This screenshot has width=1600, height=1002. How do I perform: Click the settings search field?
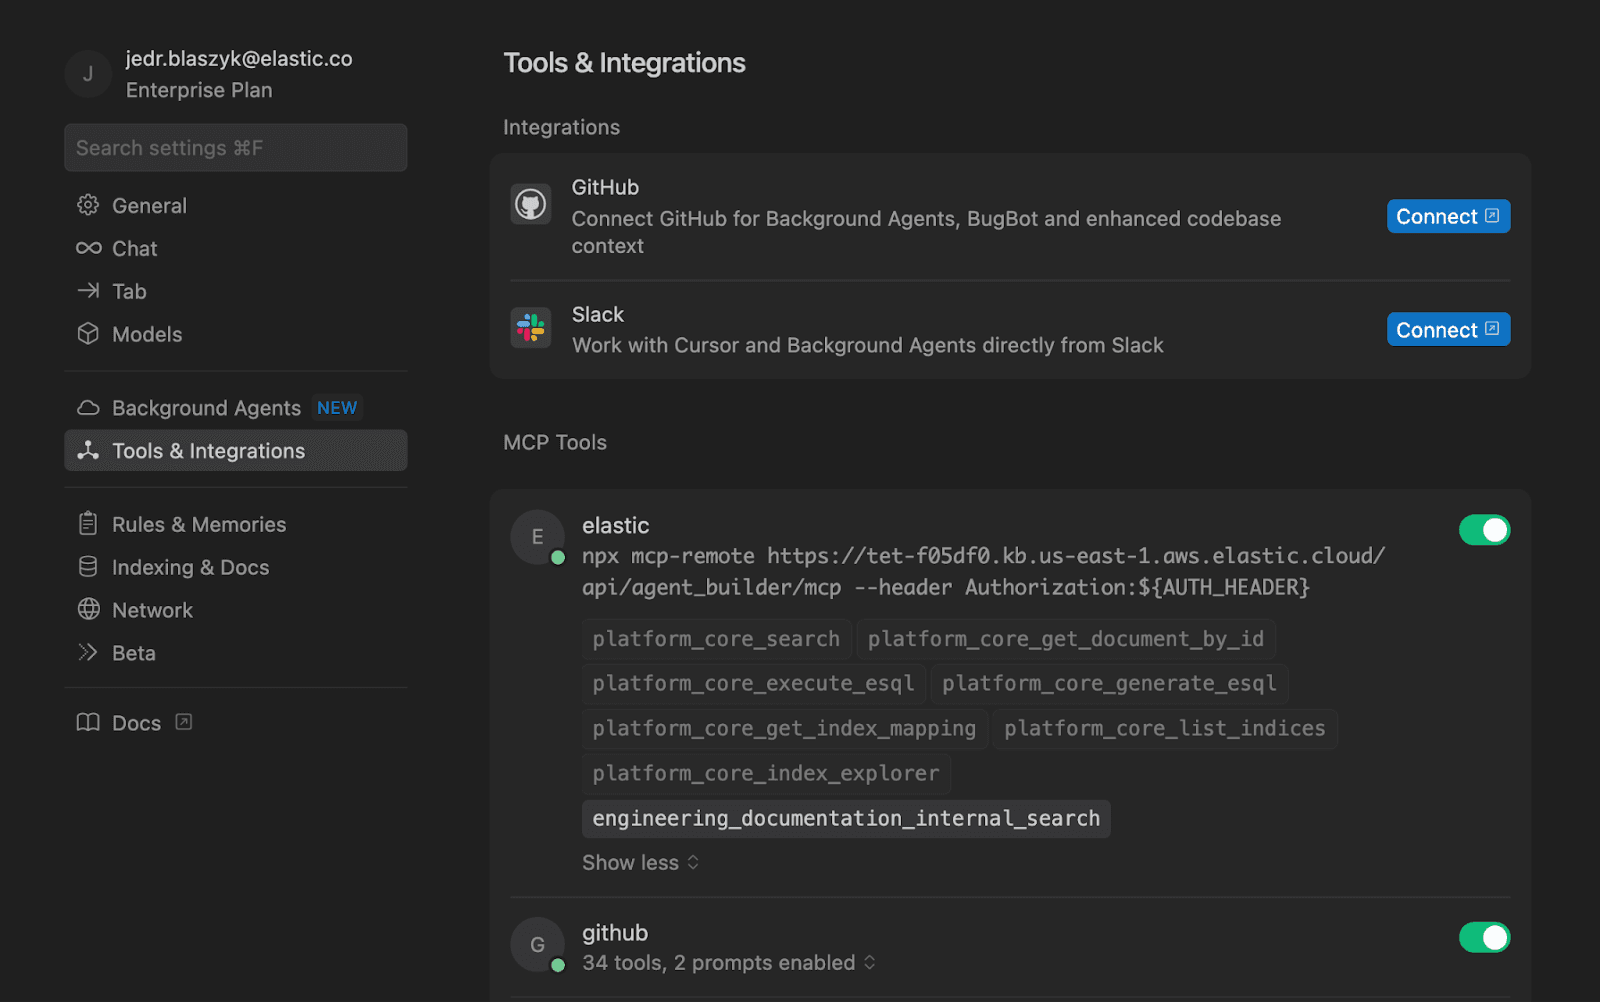[235, 147]
